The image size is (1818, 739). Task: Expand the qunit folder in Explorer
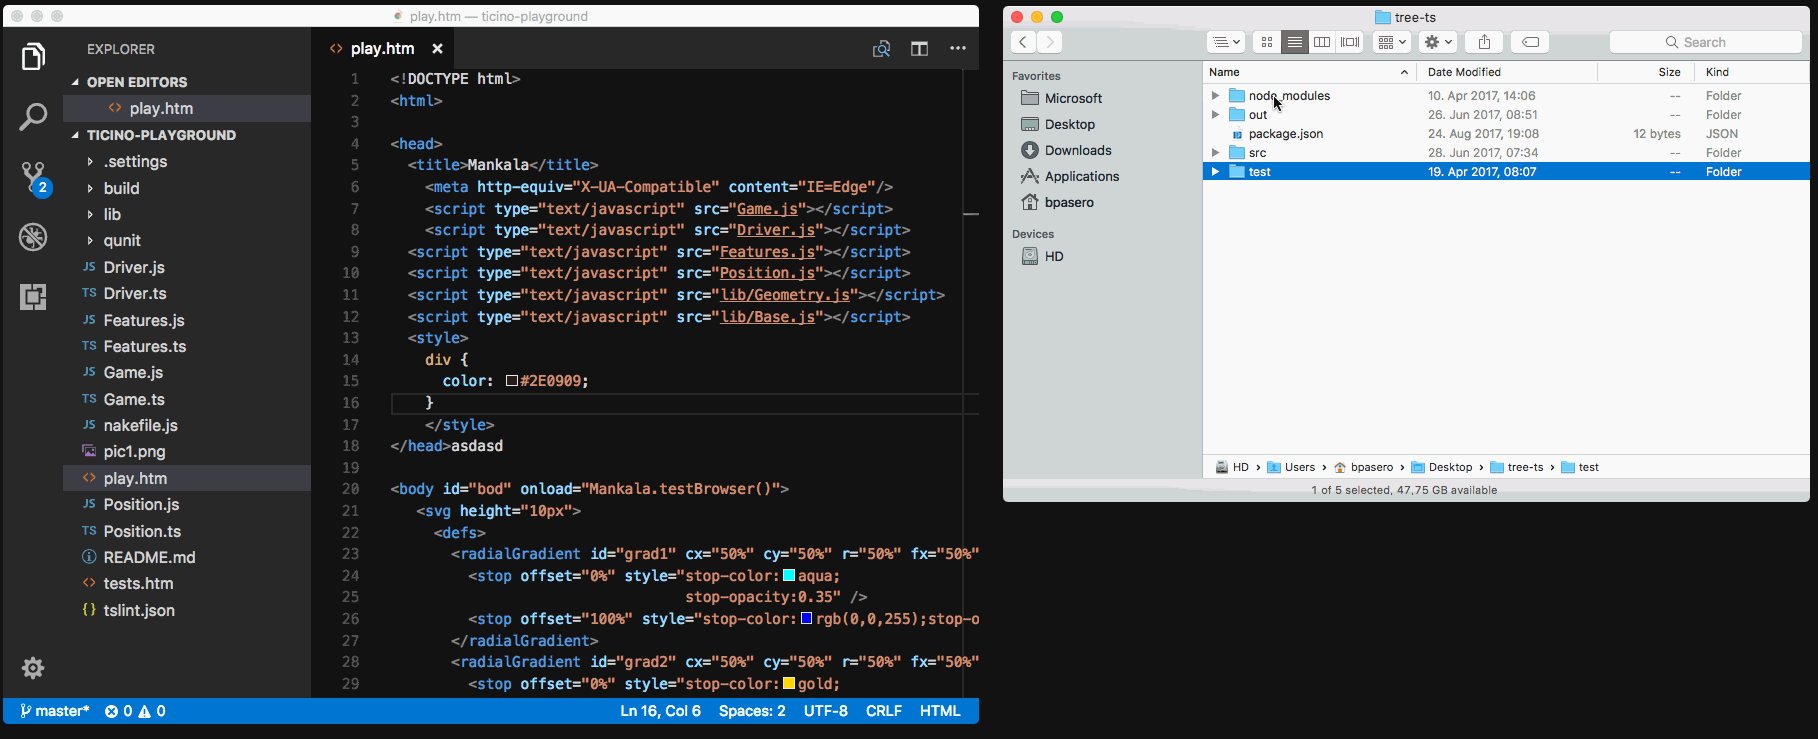(x=90, y=240)
